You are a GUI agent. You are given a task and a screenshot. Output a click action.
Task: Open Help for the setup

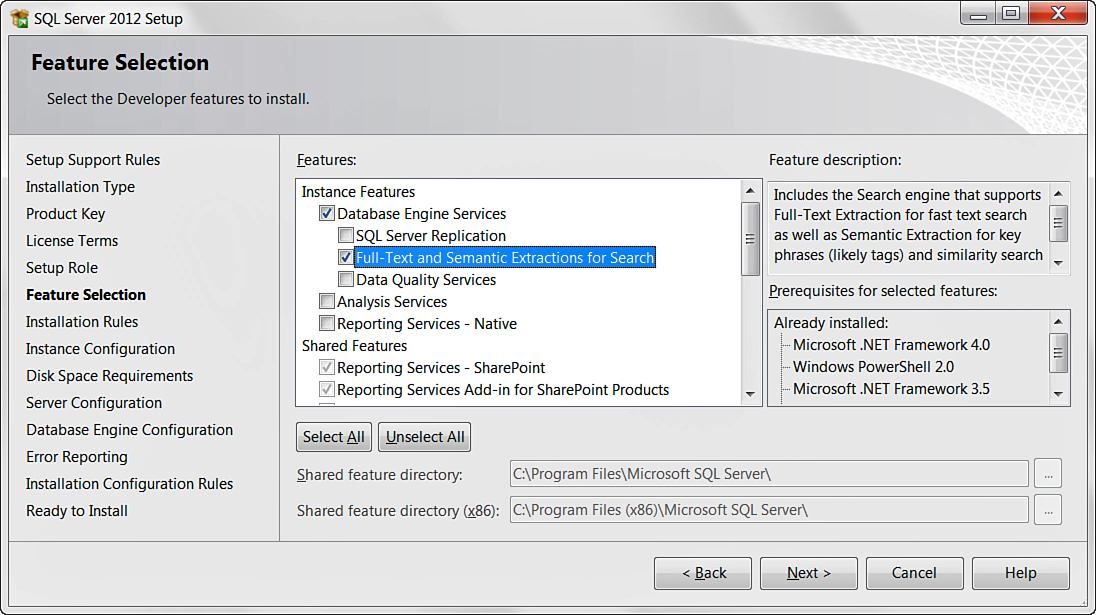[x=1020, y=573]
